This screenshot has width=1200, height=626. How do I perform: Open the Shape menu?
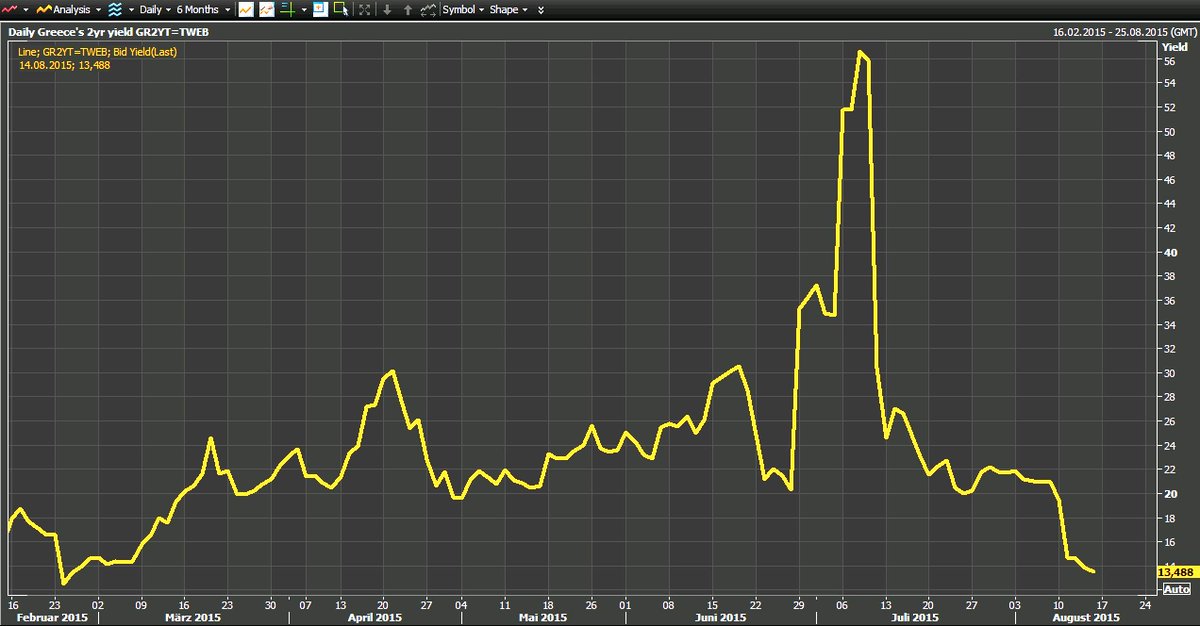(509, 10)
